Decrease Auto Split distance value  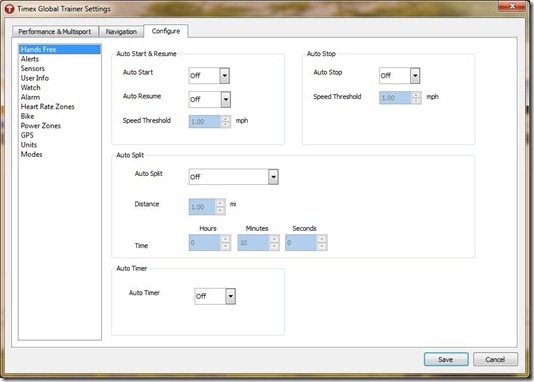(220, 211)
